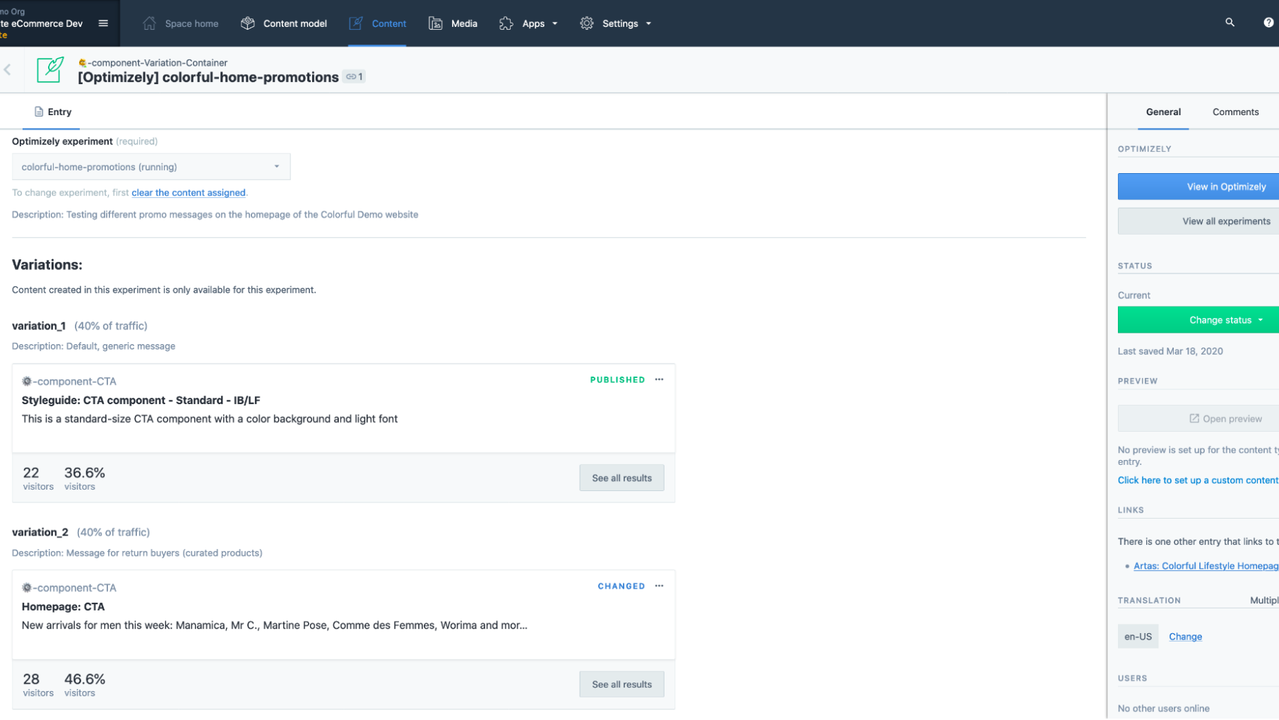Image resolution: width=1279 pixels, height=720 pixels.
Task: Expand the Apps dropdown menu
Action: tap(528, 23)
